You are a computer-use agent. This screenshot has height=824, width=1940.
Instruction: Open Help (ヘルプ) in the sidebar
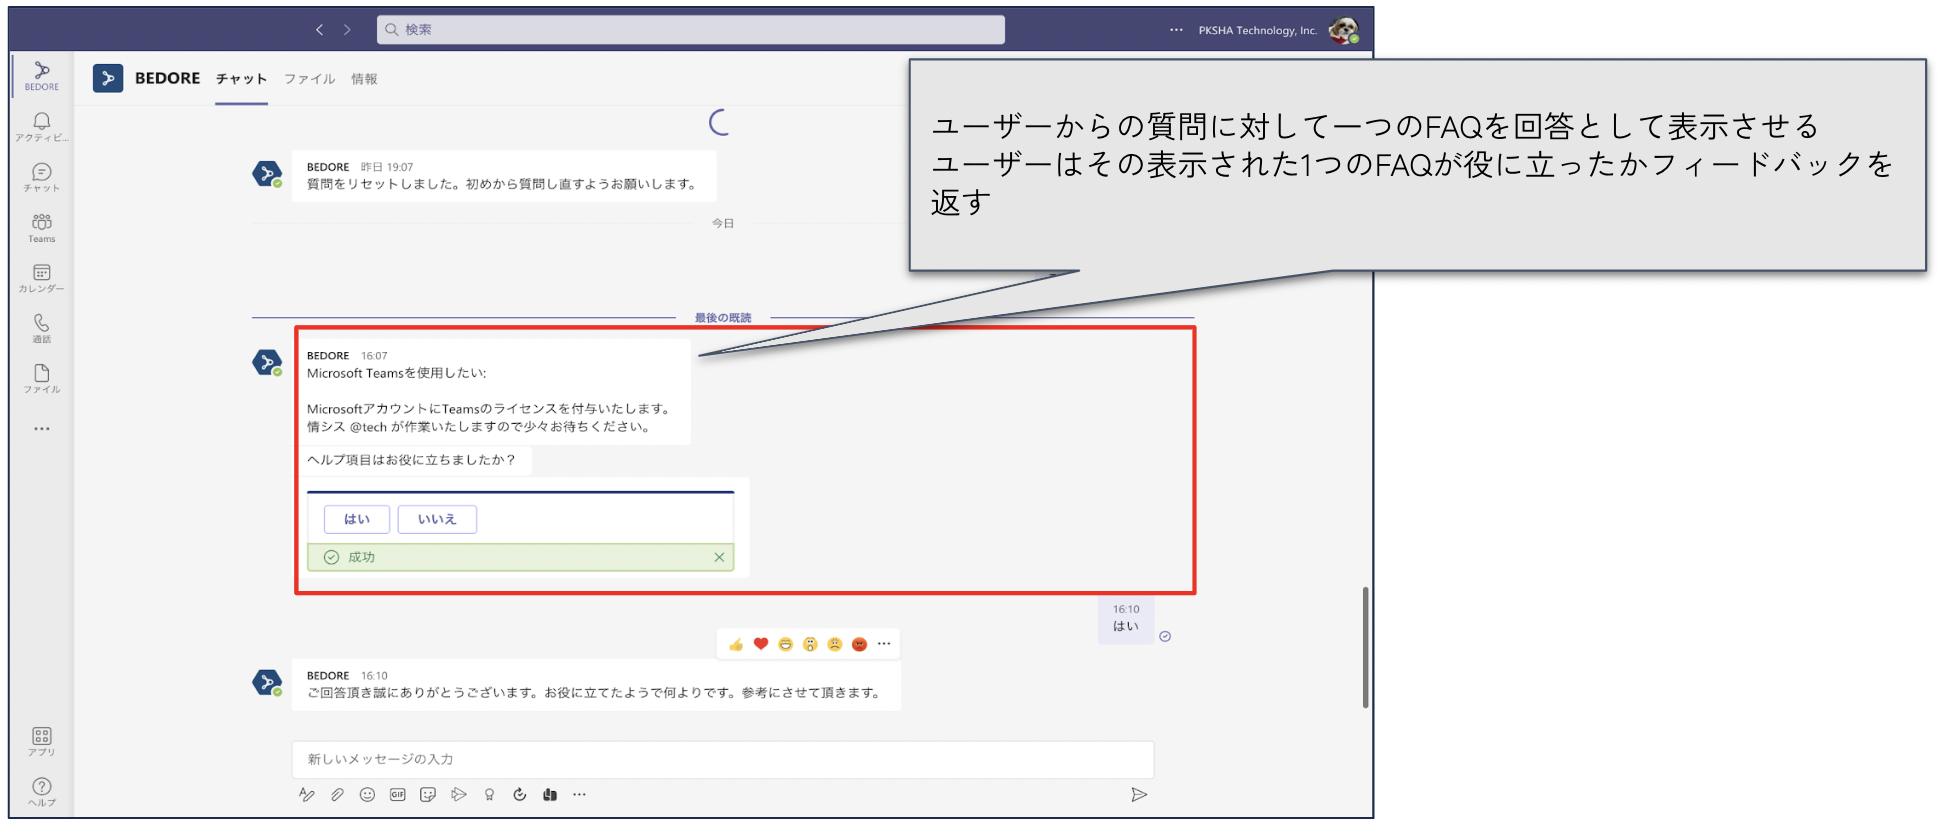(x=41, y=791)
